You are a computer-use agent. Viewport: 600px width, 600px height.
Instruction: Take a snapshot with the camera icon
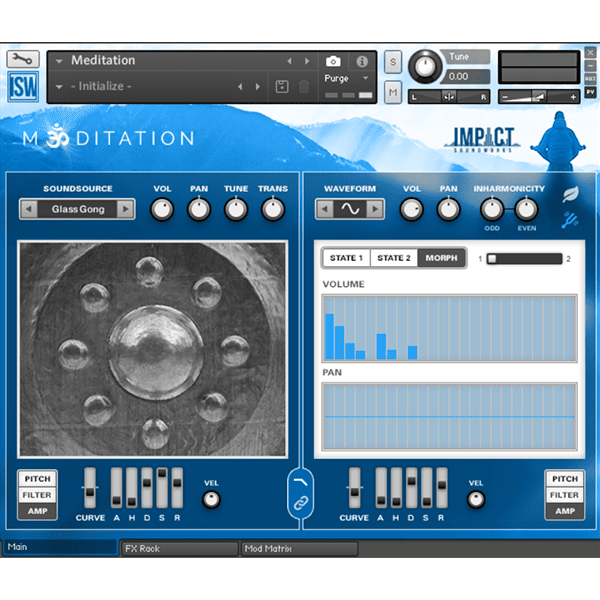(x=333, y=61)
